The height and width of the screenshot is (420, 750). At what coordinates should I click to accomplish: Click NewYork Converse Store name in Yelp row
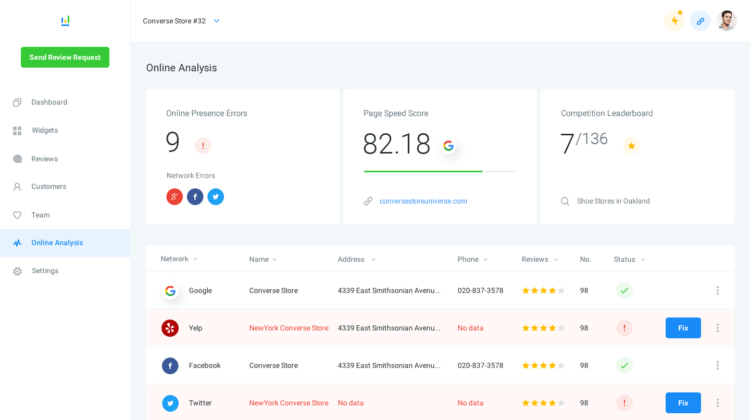click(x=289, y=328)
